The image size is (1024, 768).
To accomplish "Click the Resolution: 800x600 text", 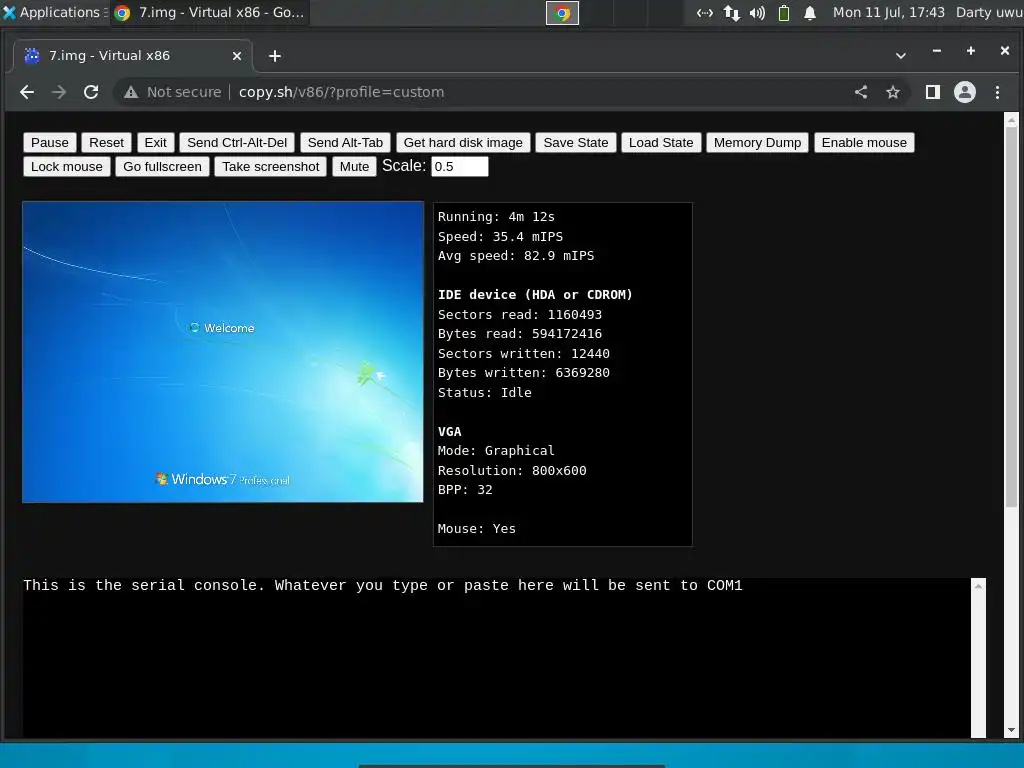I will tap(512, 470).
